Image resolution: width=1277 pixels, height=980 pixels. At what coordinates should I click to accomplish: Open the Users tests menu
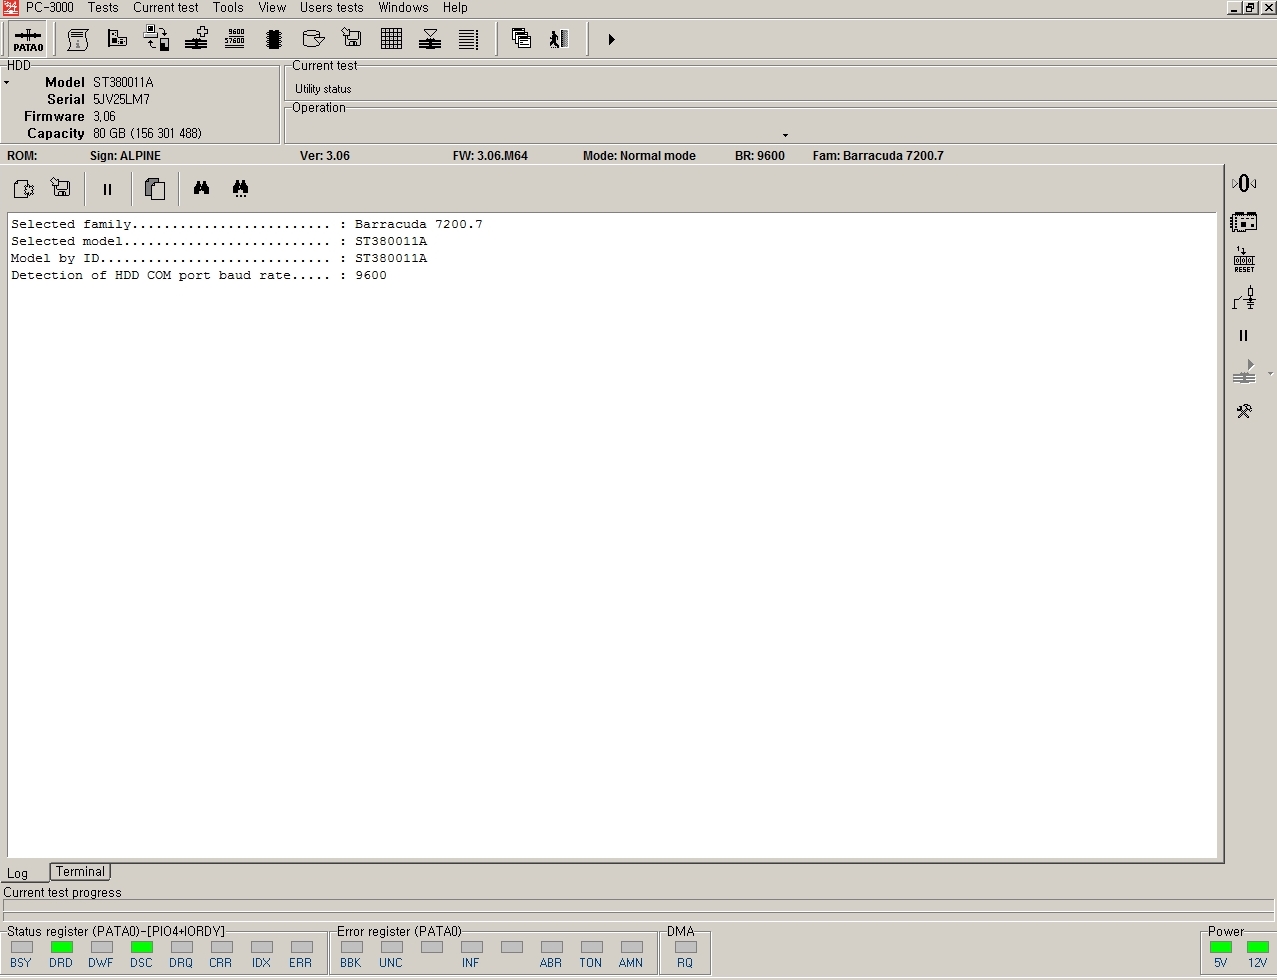pyautogui.click(x=331, y=7)
